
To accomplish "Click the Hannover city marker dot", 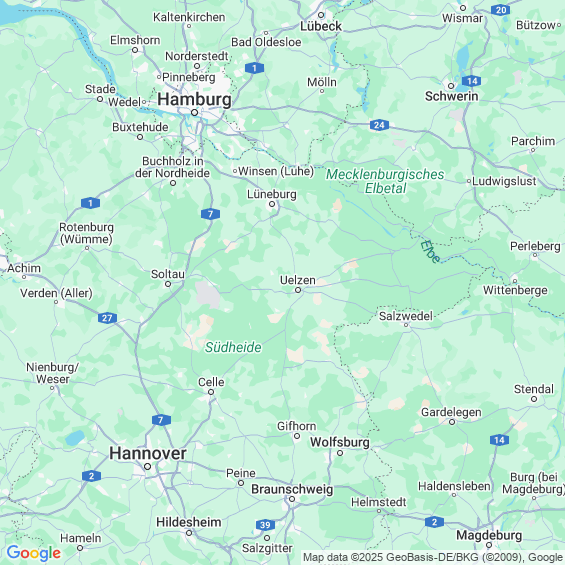I will click(x=147, y=467).
